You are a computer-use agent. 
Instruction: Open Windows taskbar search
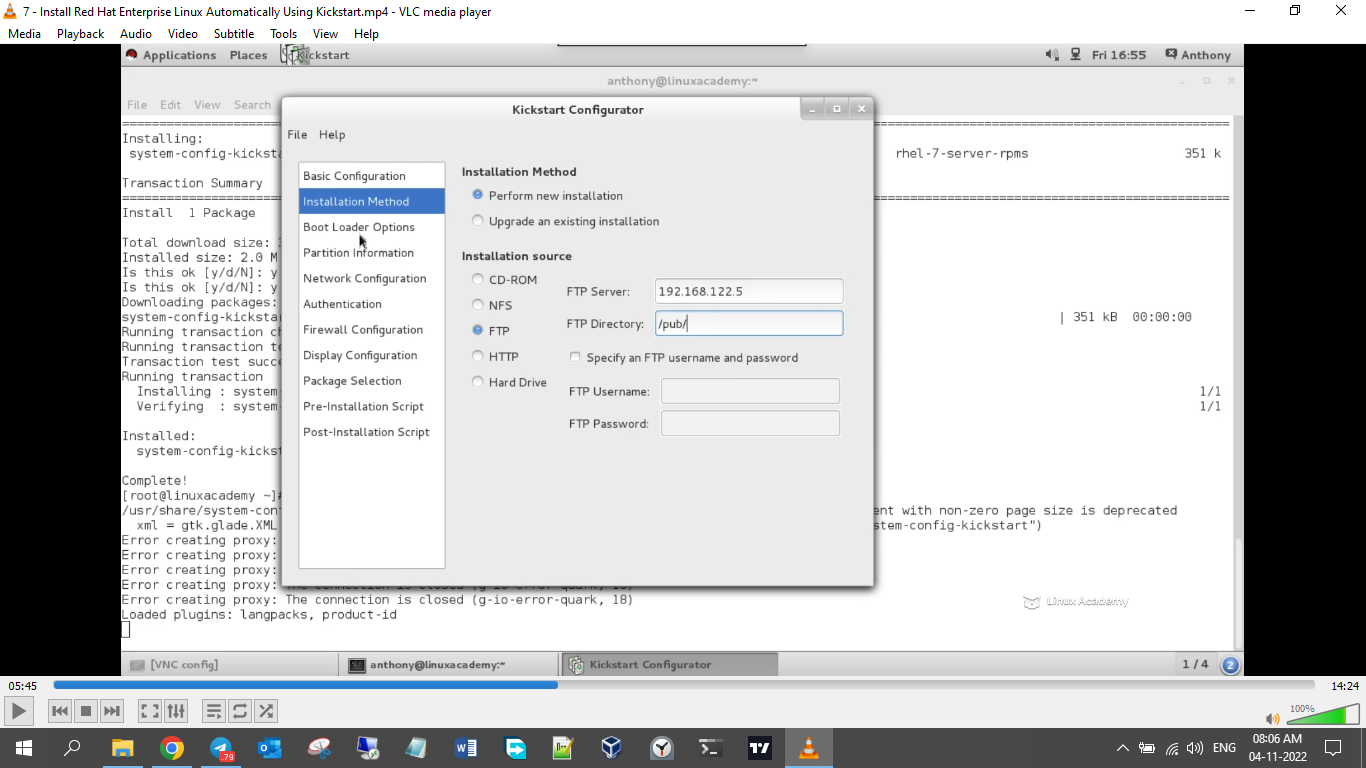click(72, 748)
